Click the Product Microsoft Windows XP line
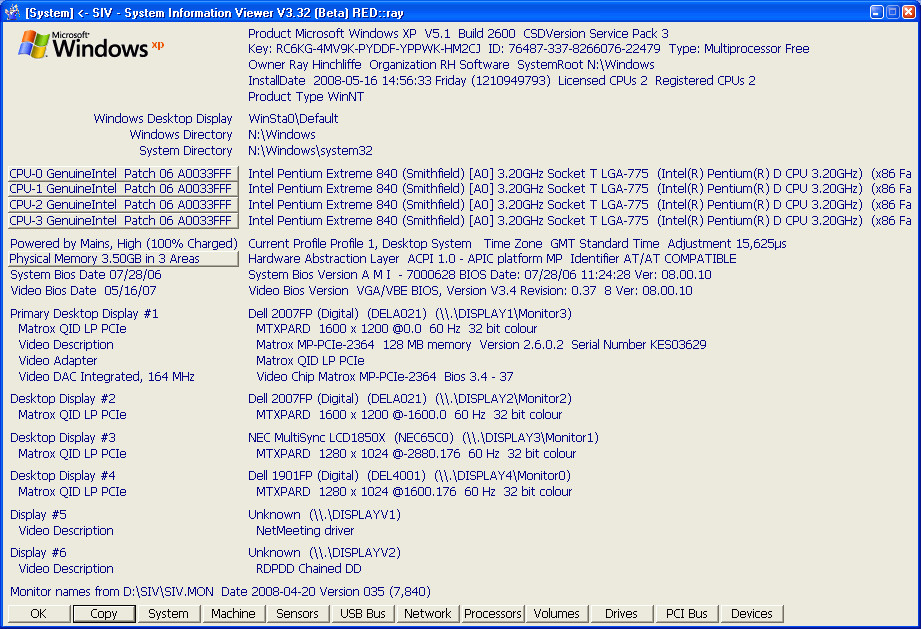921x629 pixels. 458,33
